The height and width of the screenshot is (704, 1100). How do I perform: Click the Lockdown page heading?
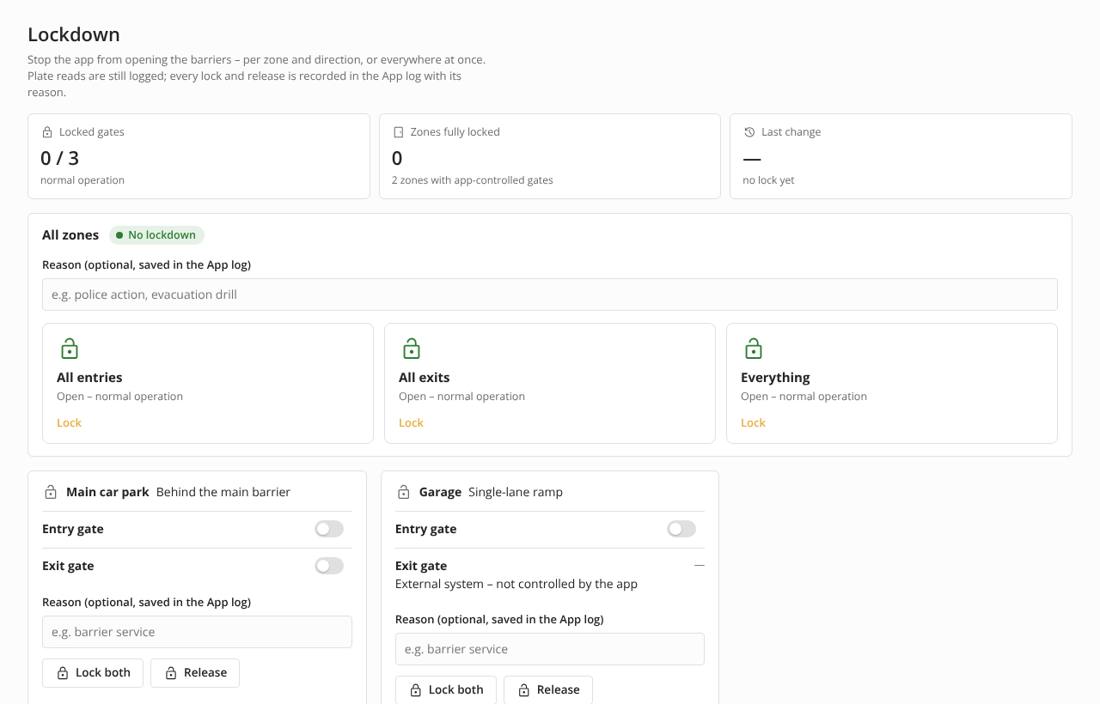[x=74, y=34]
